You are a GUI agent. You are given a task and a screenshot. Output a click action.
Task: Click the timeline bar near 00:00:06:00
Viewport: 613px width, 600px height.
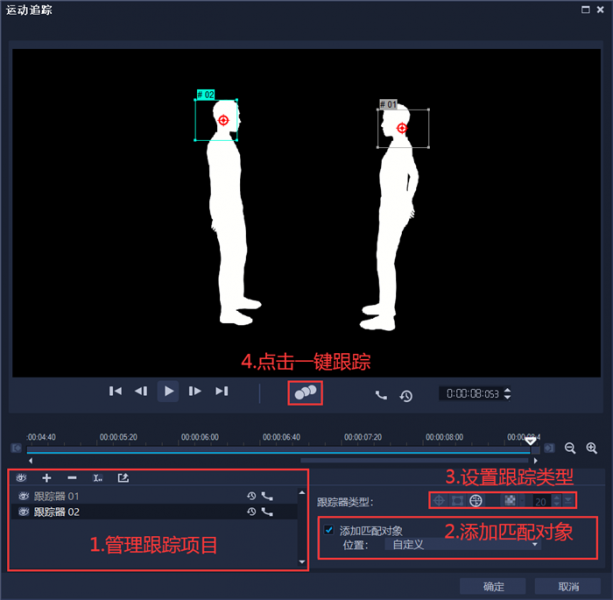tap(200, 450)
